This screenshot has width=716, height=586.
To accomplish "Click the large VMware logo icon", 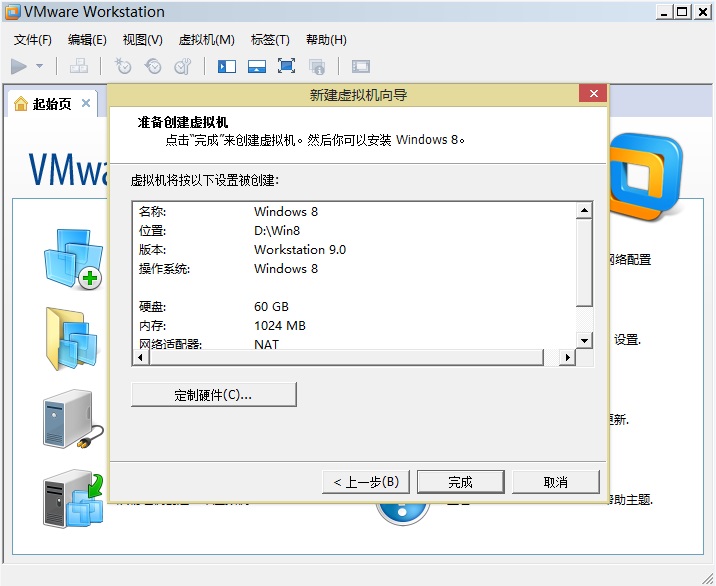I will pyautogui.click(x=647, y=176).
